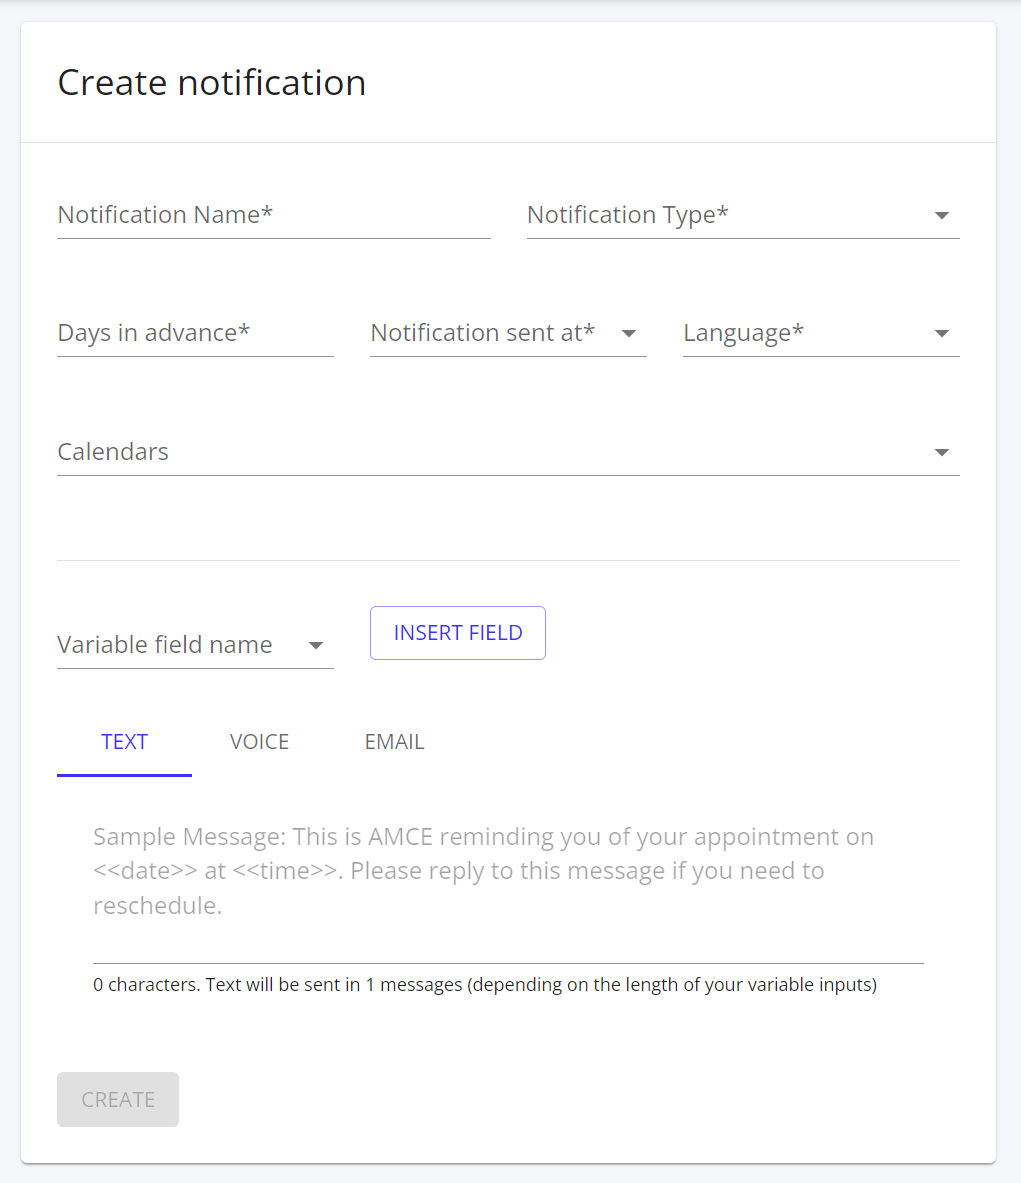Click the CREATE button
The height and width of the screenshot is (1183, 1021).
click(x=118, y=1100)
